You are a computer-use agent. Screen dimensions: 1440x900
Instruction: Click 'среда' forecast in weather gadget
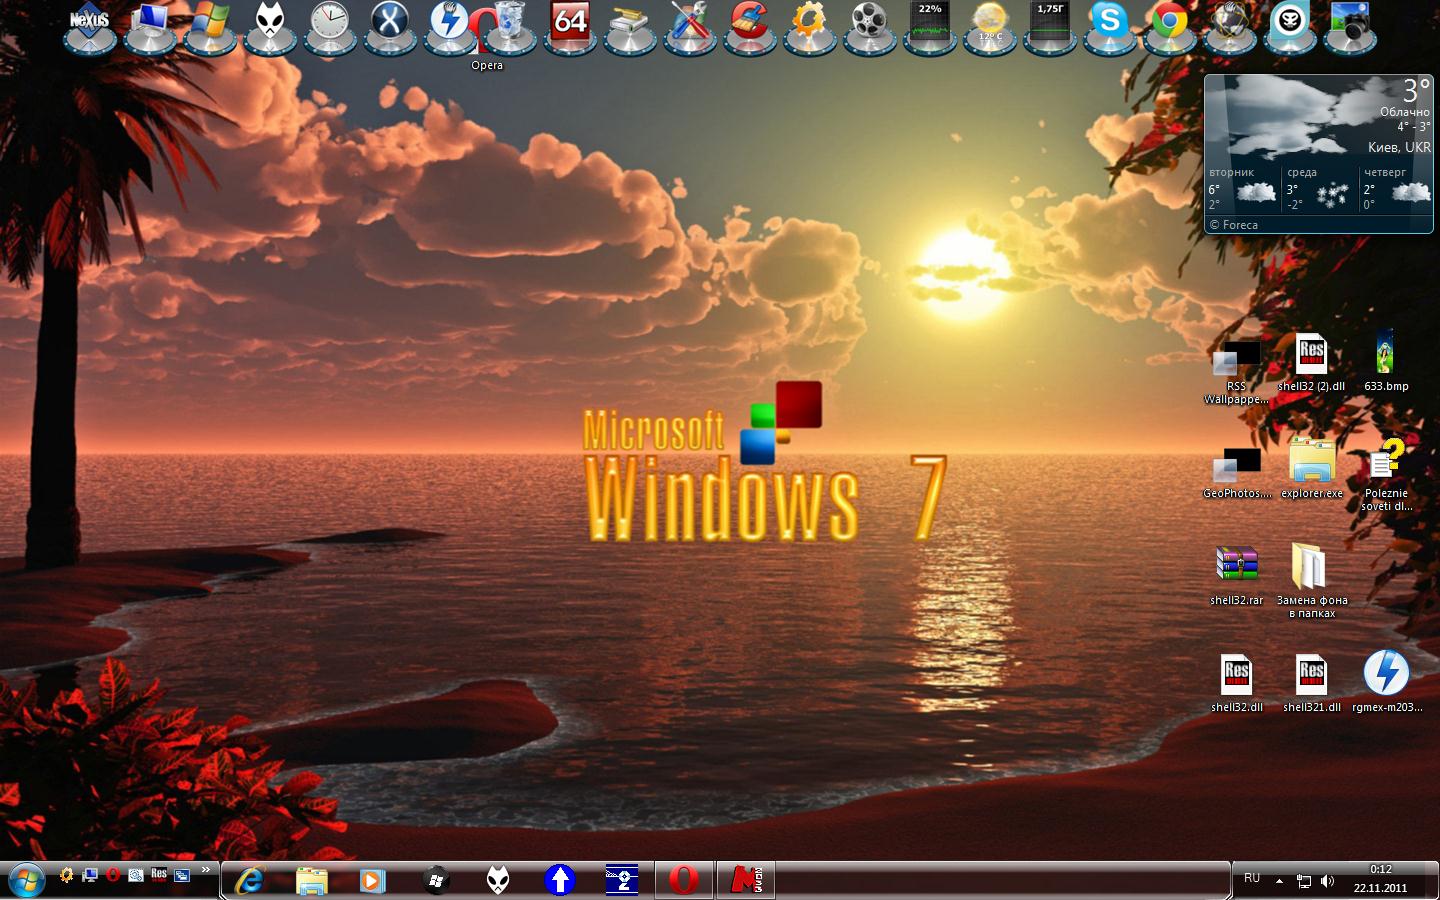(1319, 188)
